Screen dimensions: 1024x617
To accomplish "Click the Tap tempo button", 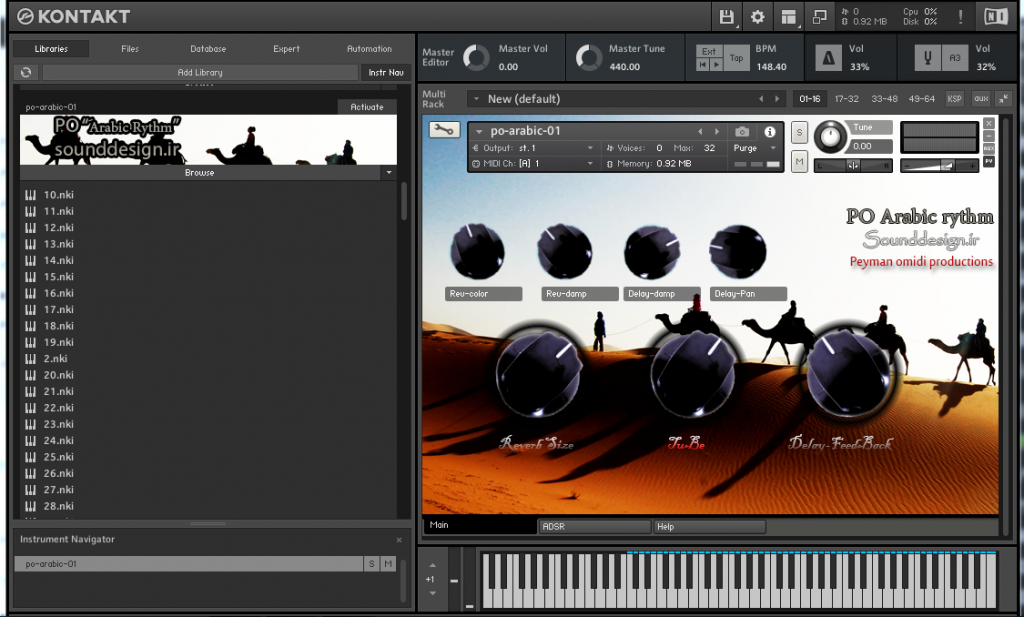I will [x=737, y=58].
